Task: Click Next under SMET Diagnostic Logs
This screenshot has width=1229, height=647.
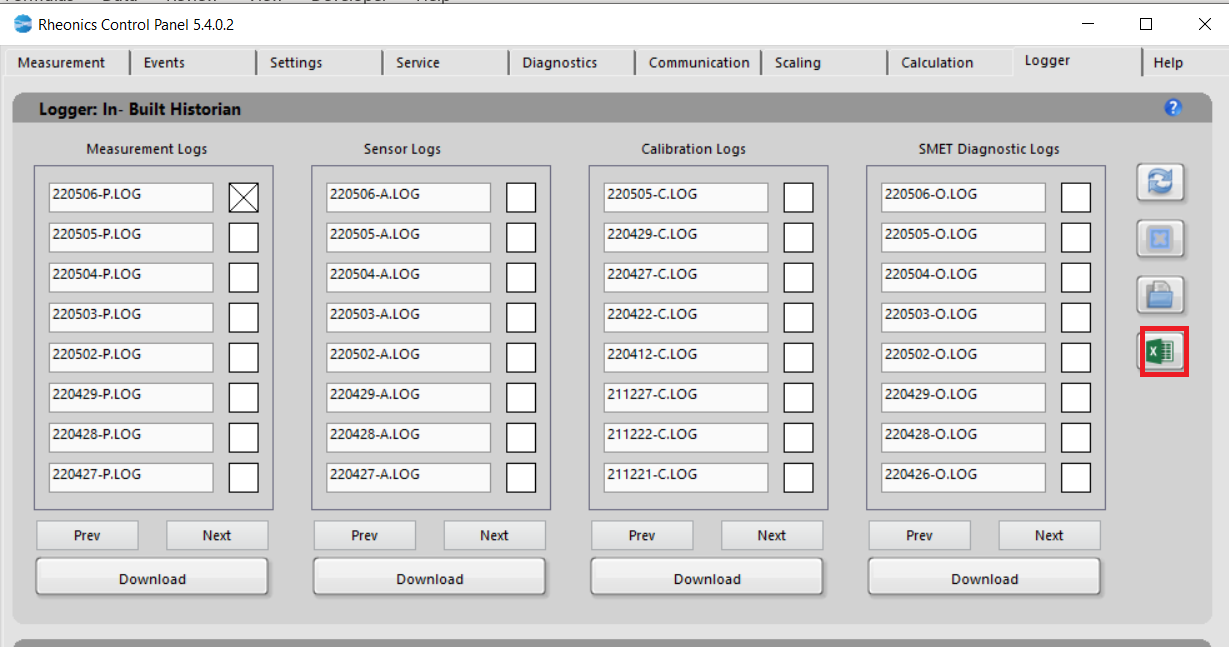Action: pyautogui.click(x=1049, y=535)
